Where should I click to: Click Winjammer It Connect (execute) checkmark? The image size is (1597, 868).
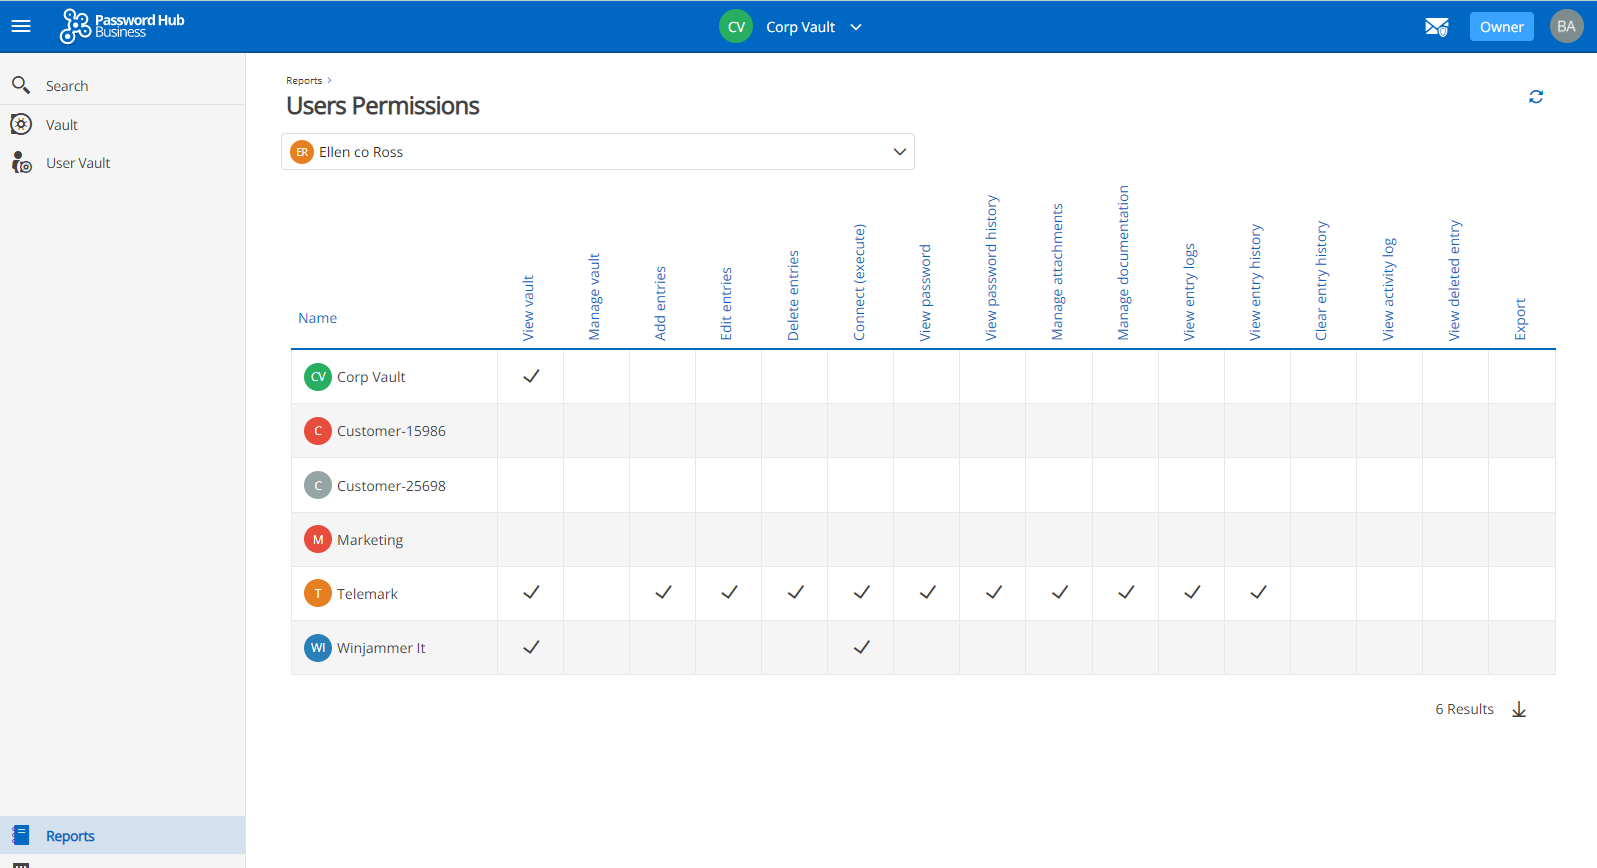(861, 648)
